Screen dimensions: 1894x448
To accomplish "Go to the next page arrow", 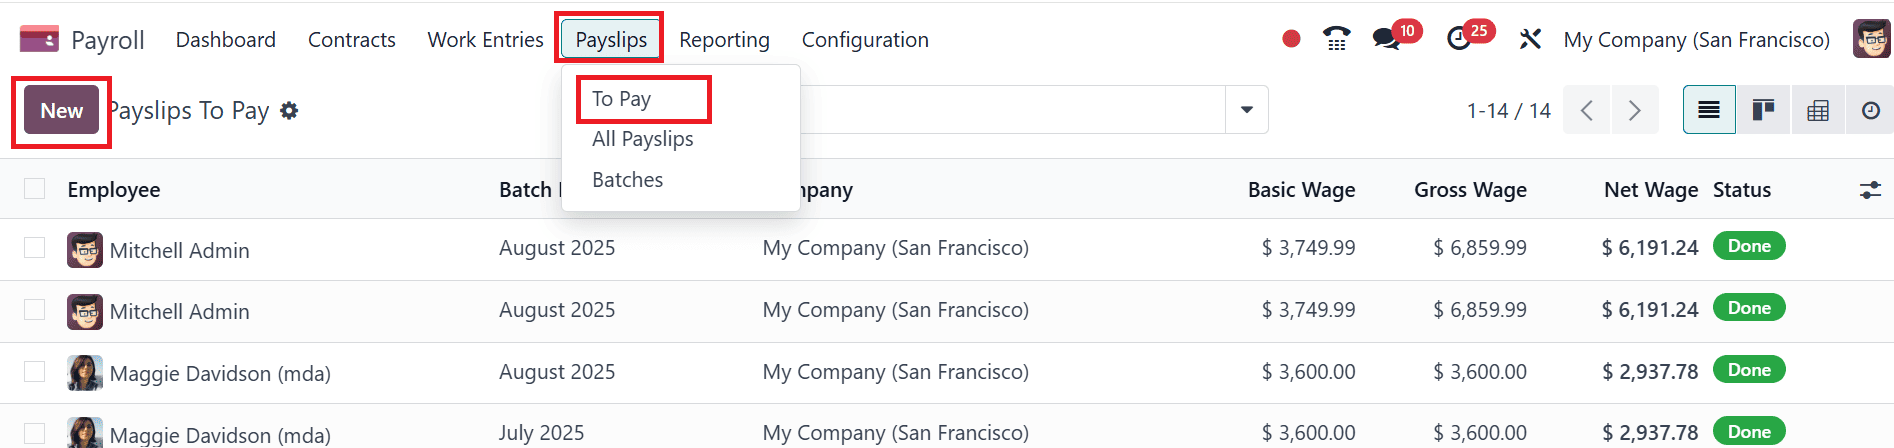I will (x=1634, y=110).
